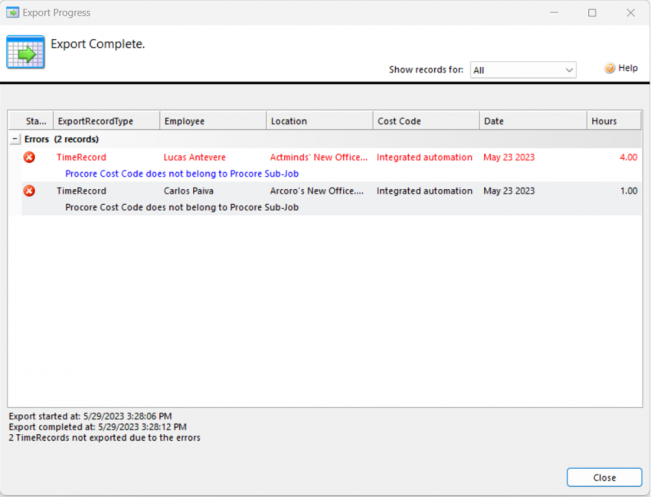Open the Help link

coord(628,68)
